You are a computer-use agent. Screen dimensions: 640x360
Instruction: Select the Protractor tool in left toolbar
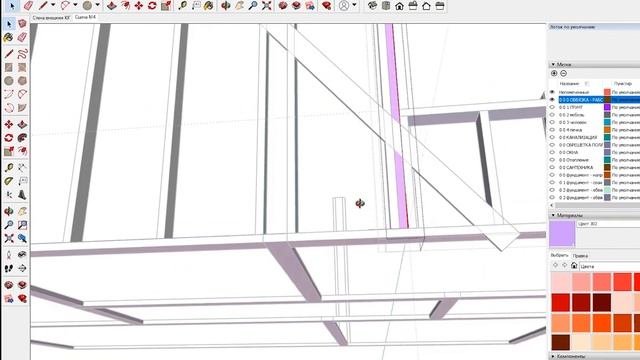tap(9, 181)
